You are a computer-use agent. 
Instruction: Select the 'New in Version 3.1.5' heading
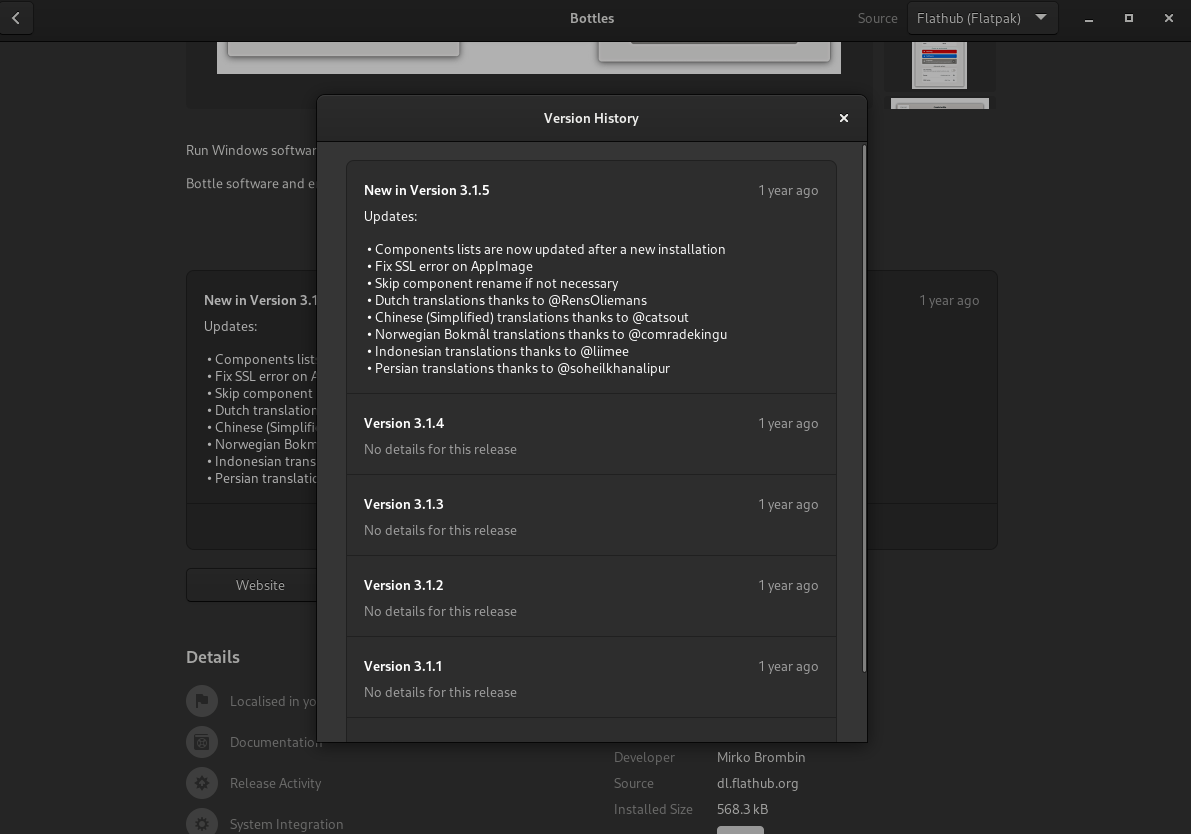[426, 190]
